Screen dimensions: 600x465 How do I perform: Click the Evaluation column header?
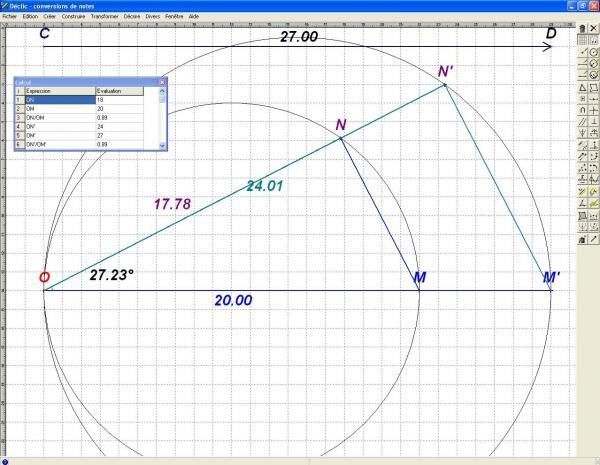tap(119, 91)
